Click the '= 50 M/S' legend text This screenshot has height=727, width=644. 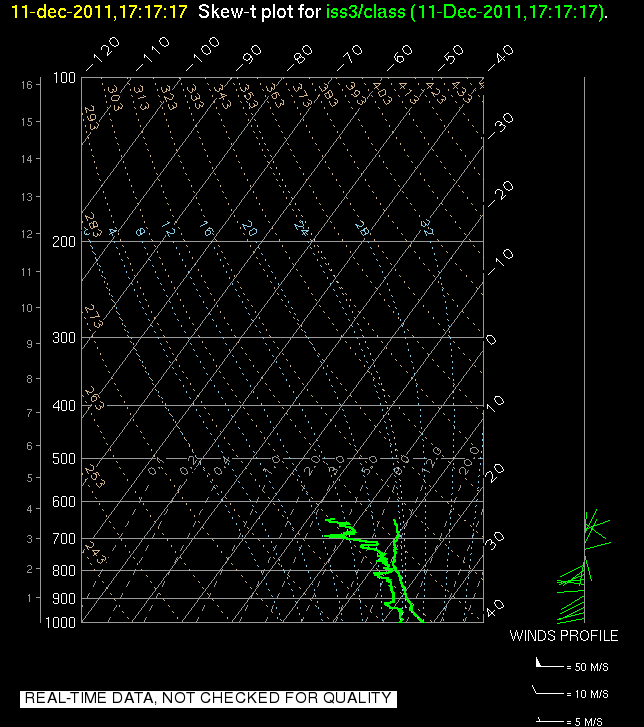click(x=587, y=667)
